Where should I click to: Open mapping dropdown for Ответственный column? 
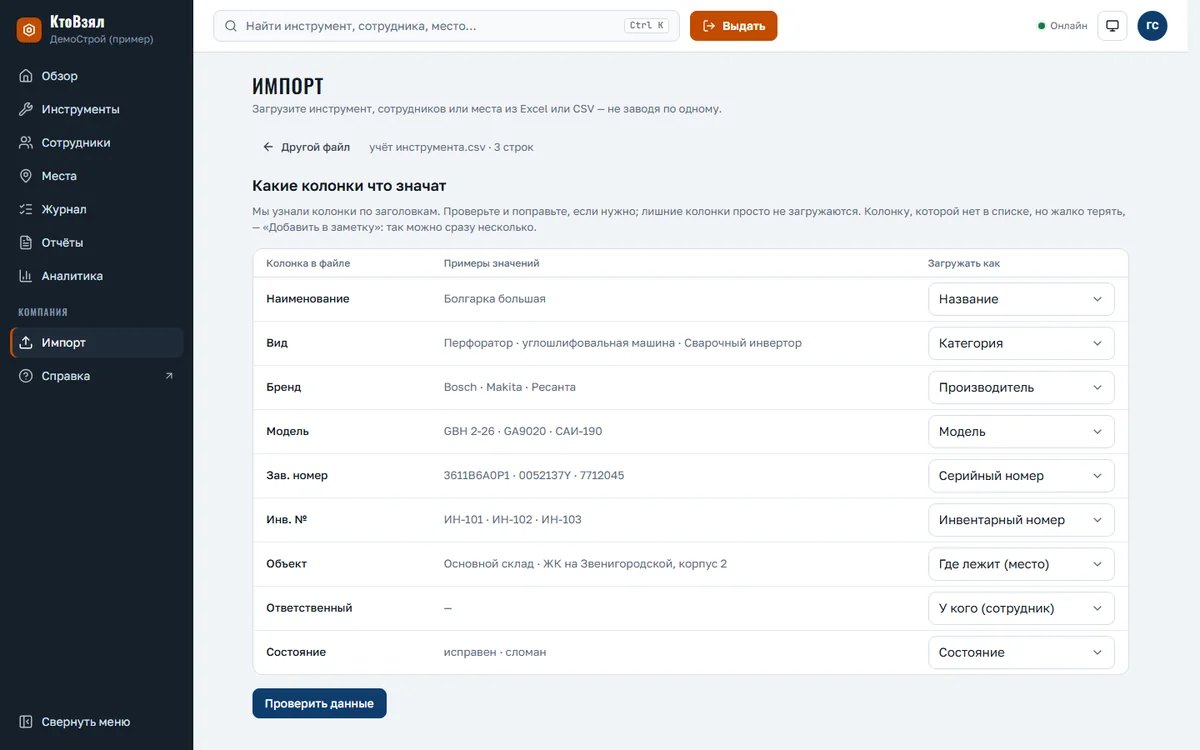1021,608
